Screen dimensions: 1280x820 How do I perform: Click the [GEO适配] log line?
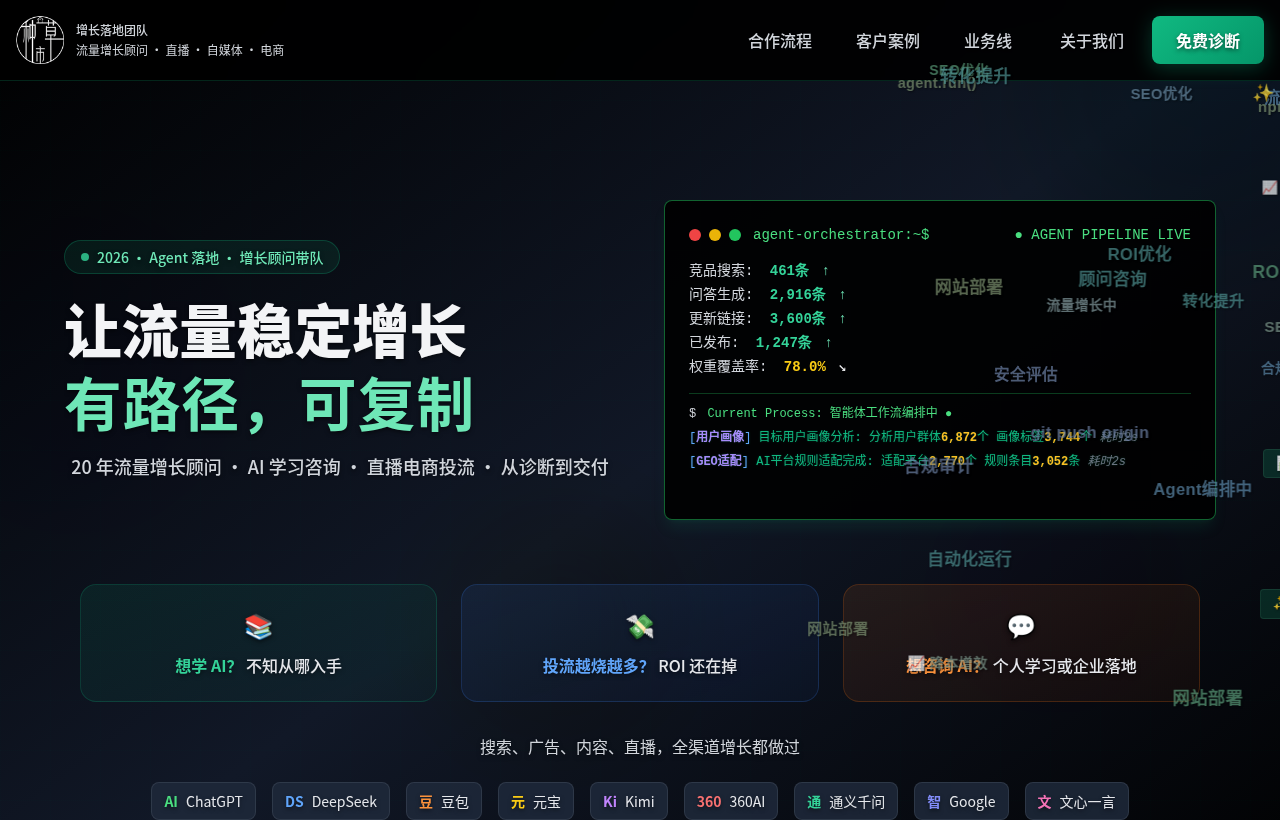pyautogui.click(x=907, y=461)
